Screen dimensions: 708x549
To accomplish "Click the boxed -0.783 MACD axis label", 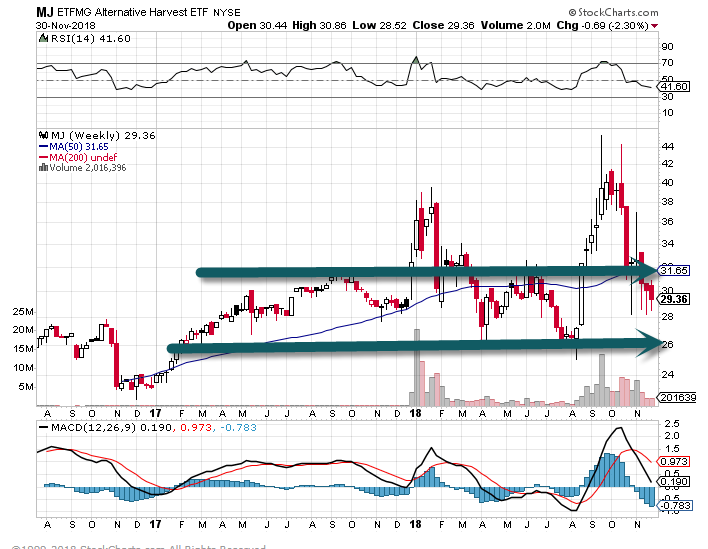I will click(x=676, y=505).
